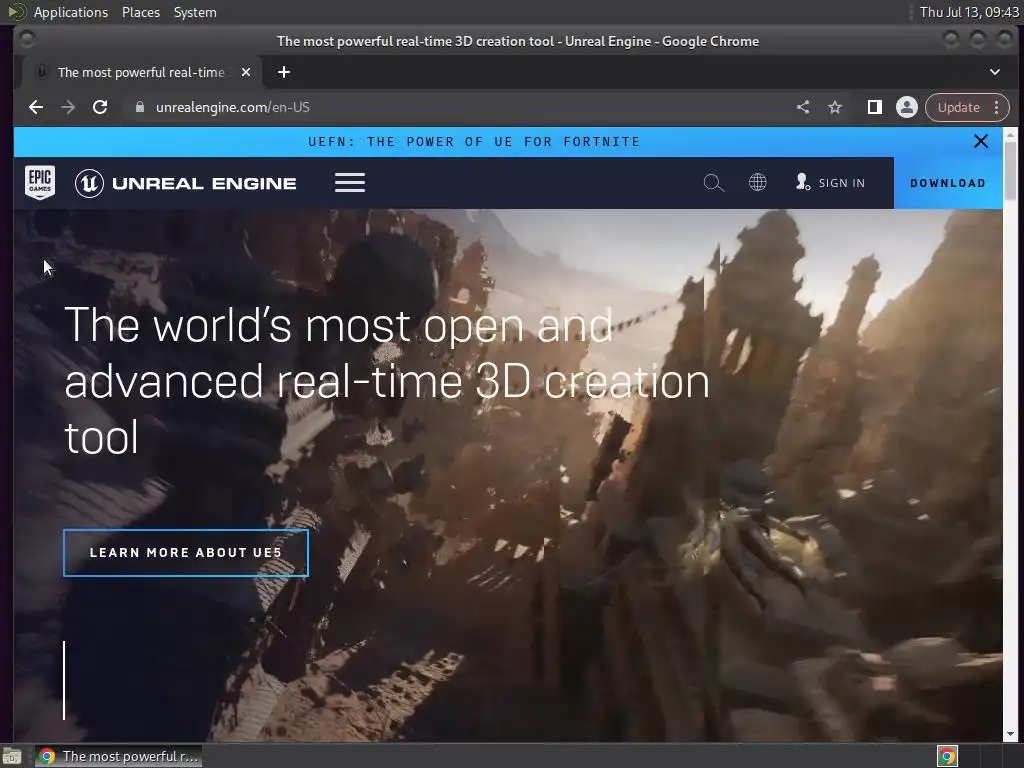Click the scrollbar down arrow
The image size is (1024, 768).
[1010, 734]
